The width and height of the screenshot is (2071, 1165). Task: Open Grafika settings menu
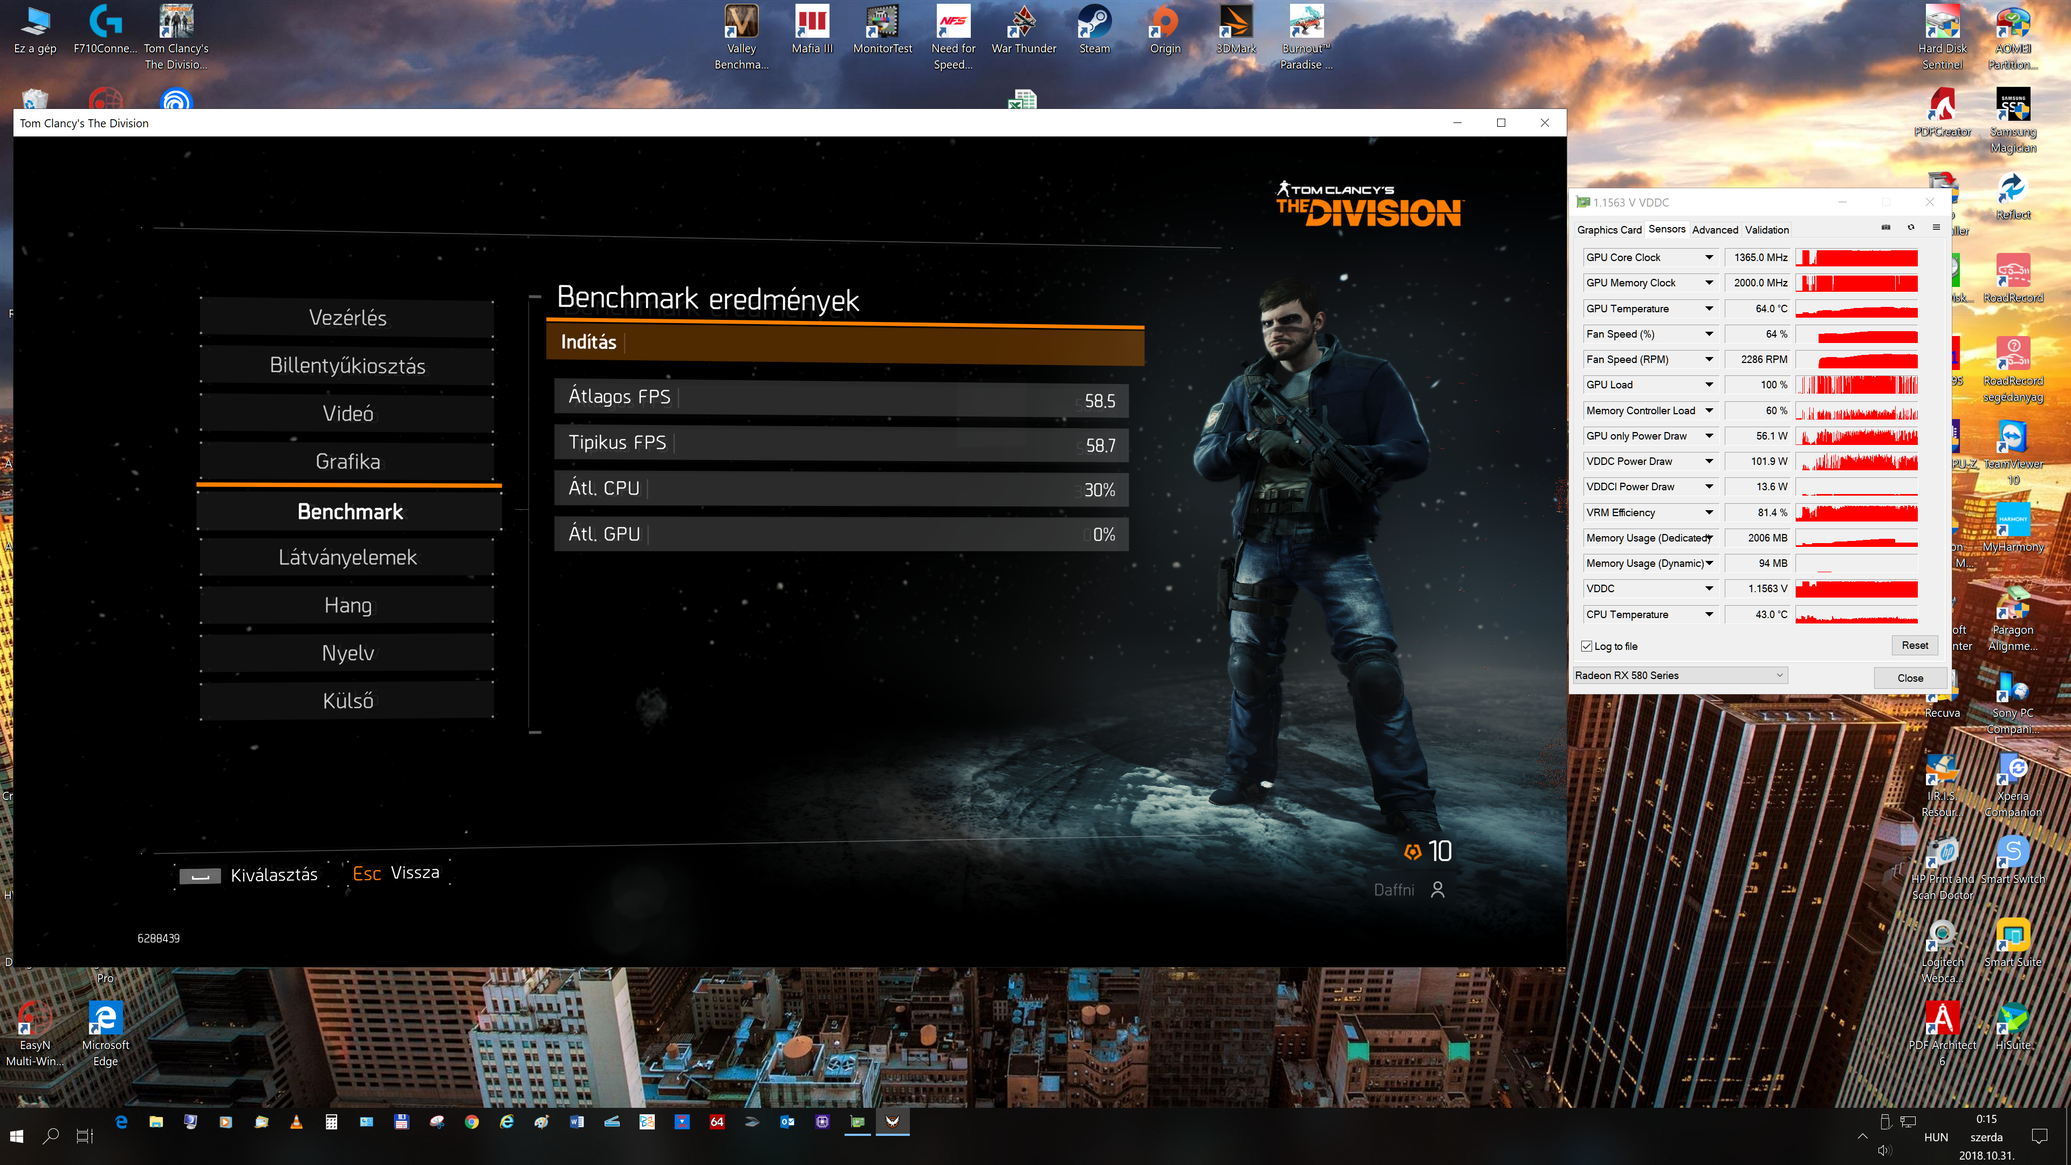pos(347,462)
